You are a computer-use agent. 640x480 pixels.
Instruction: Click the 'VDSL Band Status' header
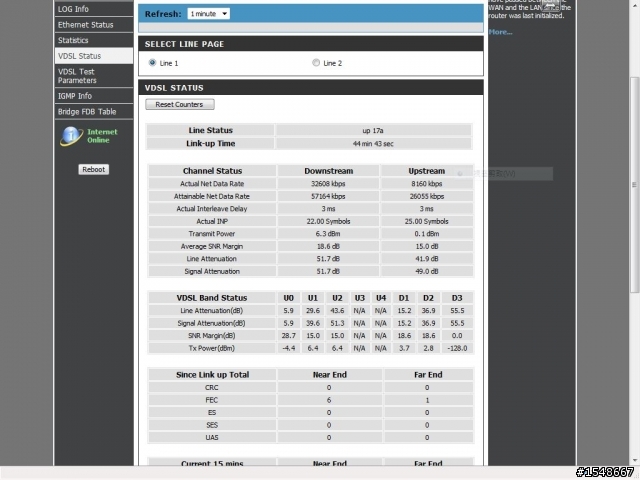[x=212, y=298]
